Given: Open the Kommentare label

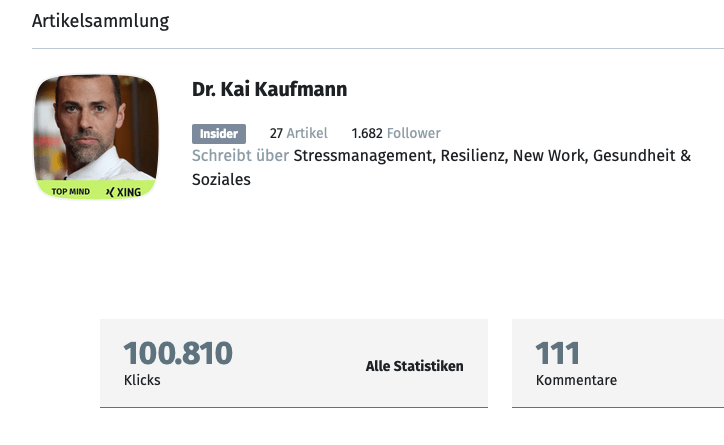Looking at the screenshot, I should (x=576, y=380).
